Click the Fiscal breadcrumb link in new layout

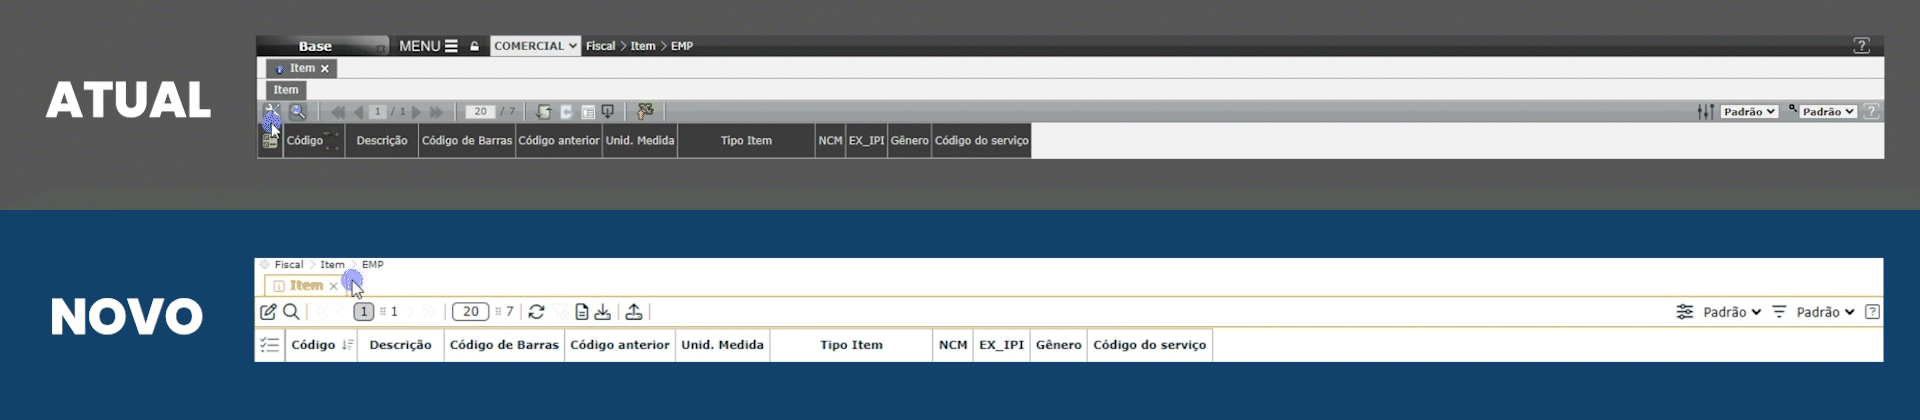tap(289, 265)
